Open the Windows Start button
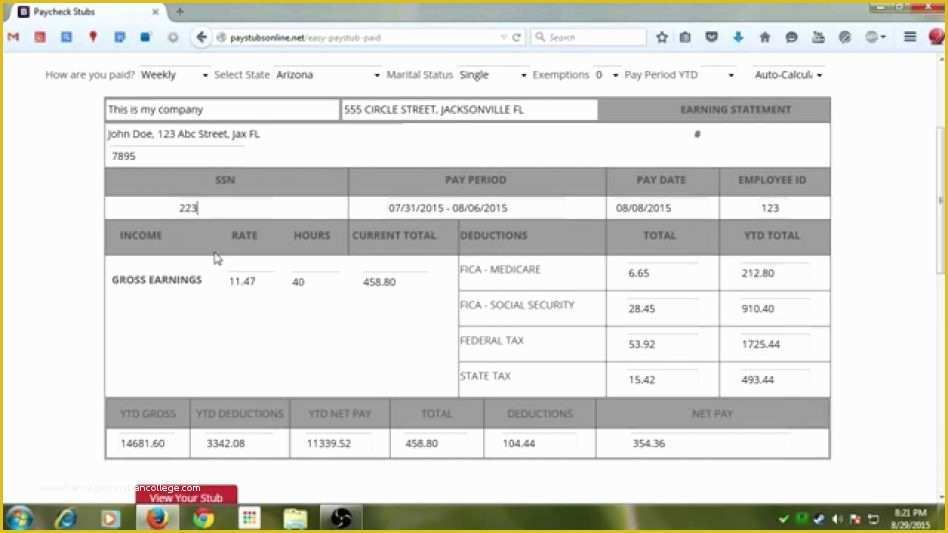 [x=19, y=518]
